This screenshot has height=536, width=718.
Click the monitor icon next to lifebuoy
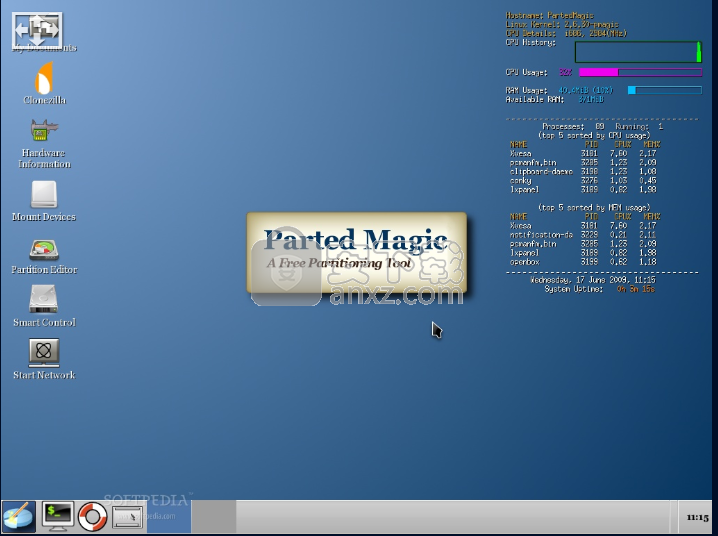click(x=127, y=518)
